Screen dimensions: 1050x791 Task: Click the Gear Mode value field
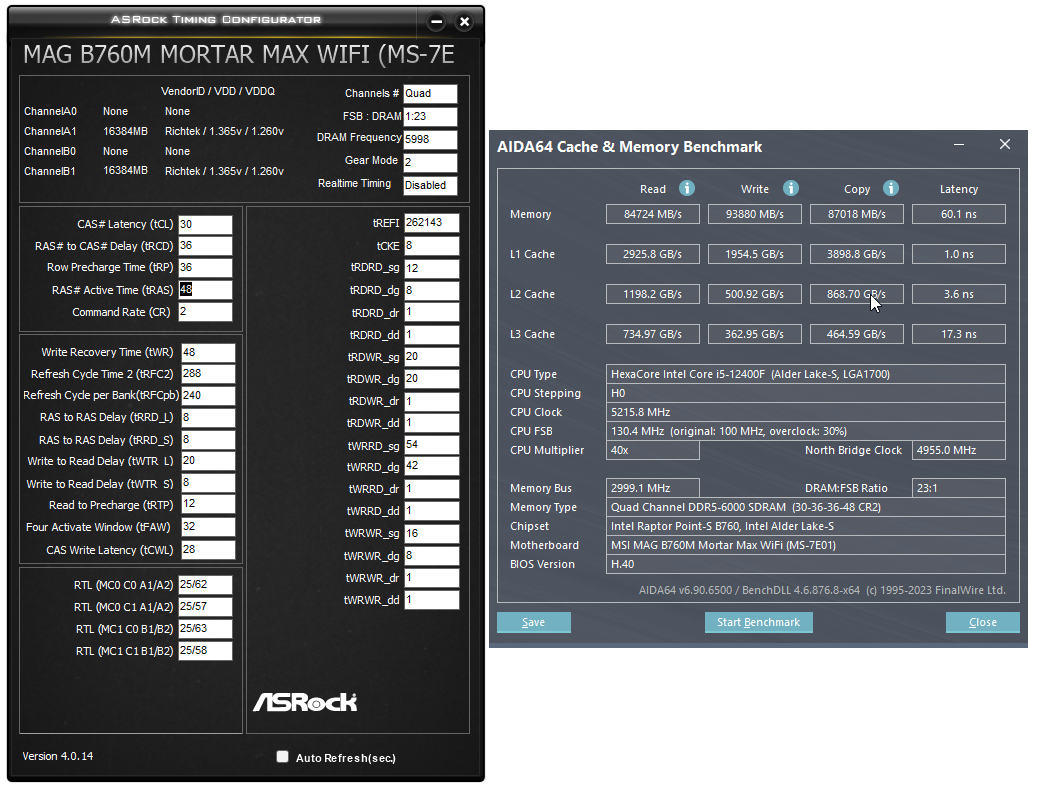pyautogui.click(x=430, y=162)
